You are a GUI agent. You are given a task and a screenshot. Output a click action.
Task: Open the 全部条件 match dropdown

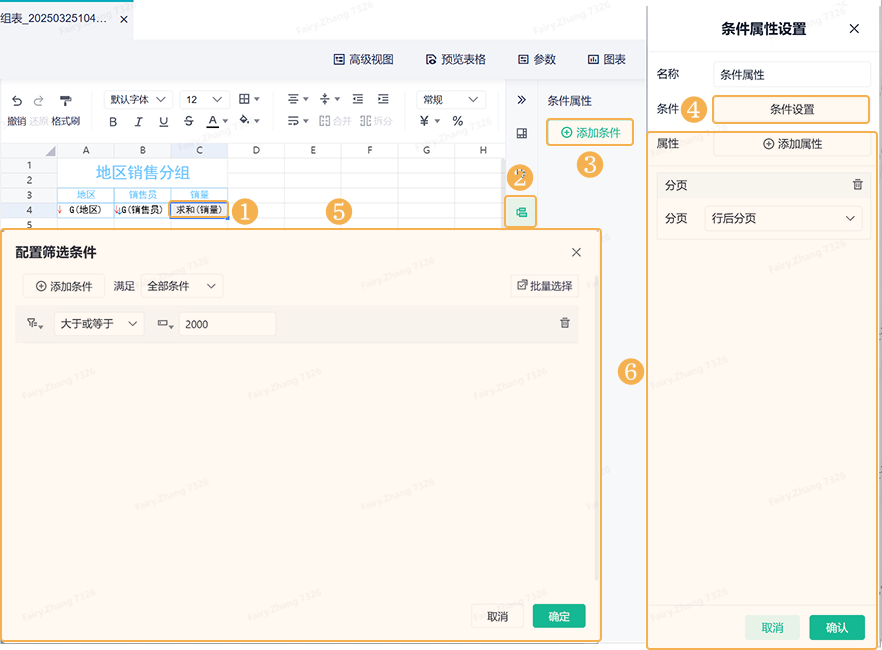182,286
